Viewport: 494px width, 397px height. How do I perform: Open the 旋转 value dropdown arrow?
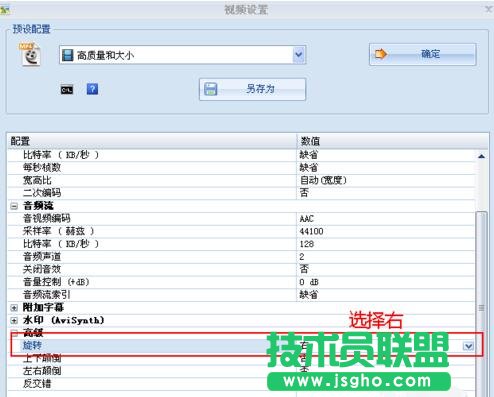tap(468, 346)
